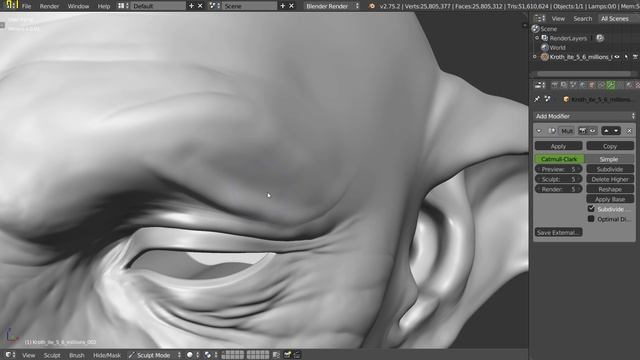
Task: Toggle viewport visibility of Kroth_lite object
Action: [x=617, y=57]
